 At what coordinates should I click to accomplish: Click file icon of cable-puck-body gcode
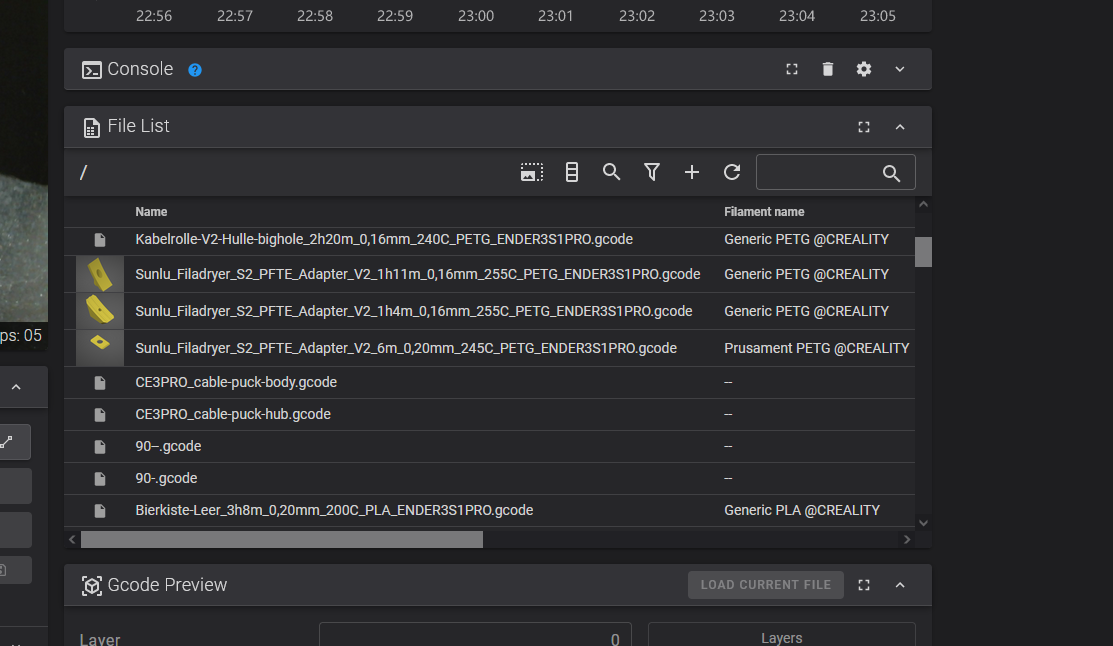pos(100,383)
